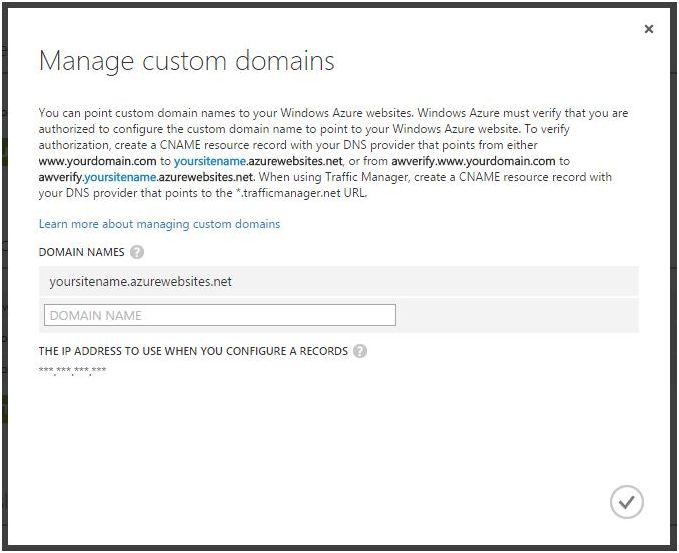Open Learn more about managing custom domains
Viewport: 679px width, 553px height.
pos(159,224)
